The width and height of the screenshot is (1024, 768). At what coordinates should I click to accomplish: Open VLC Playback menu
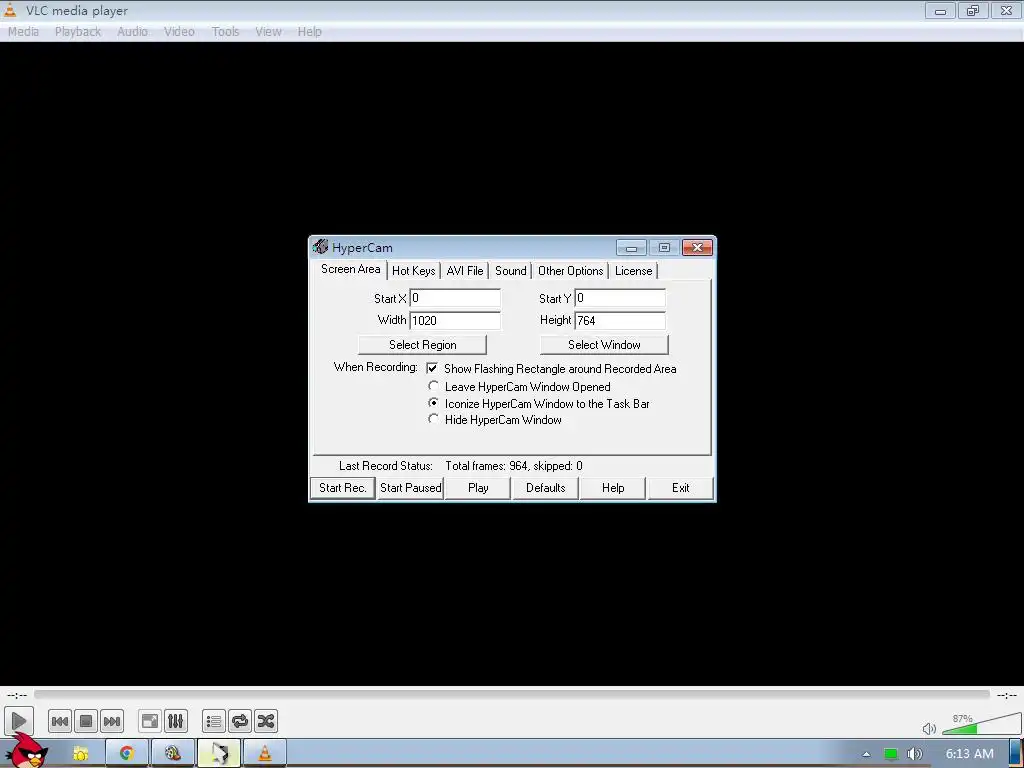coord(78,31)
